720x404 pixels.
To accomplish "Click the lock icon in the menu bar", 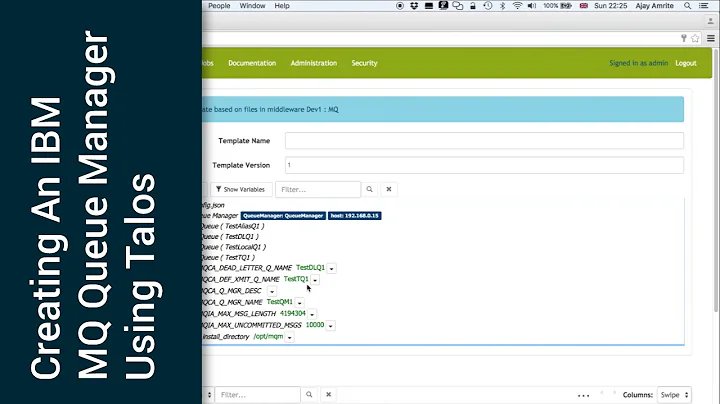I will (x=472, y=6).
